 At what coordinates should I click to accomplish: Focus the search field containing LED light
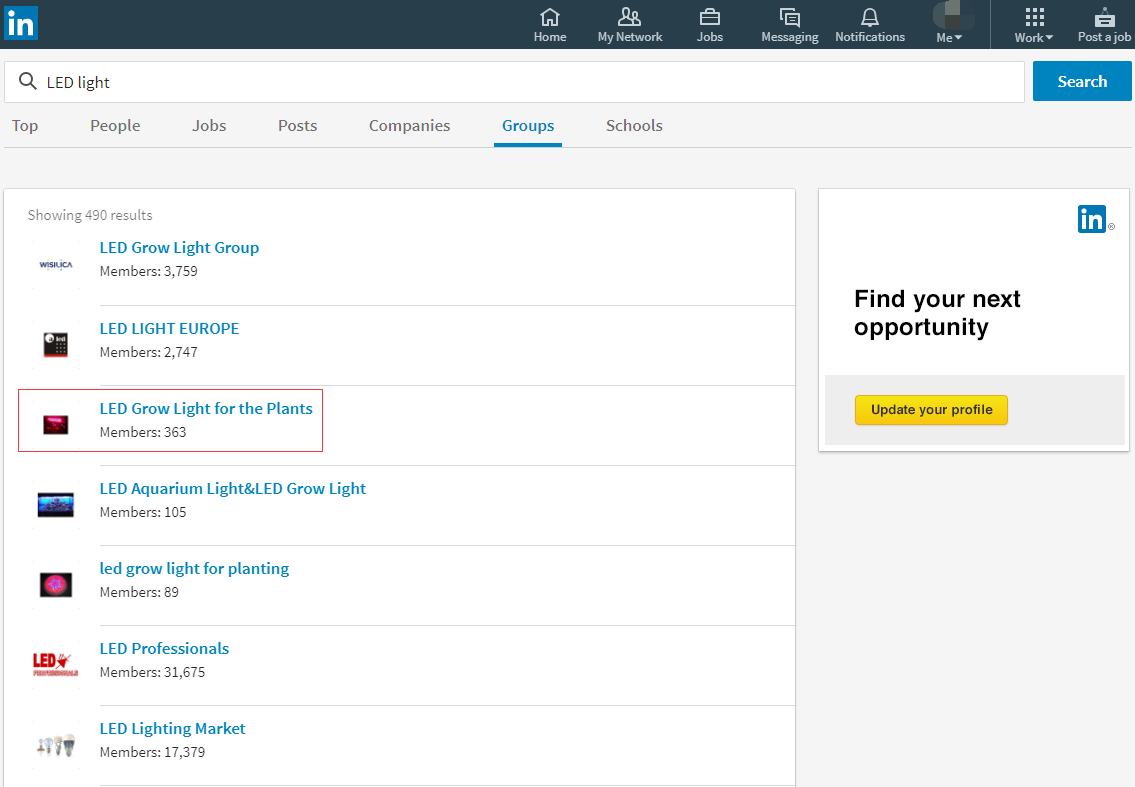tap(530, 82)
